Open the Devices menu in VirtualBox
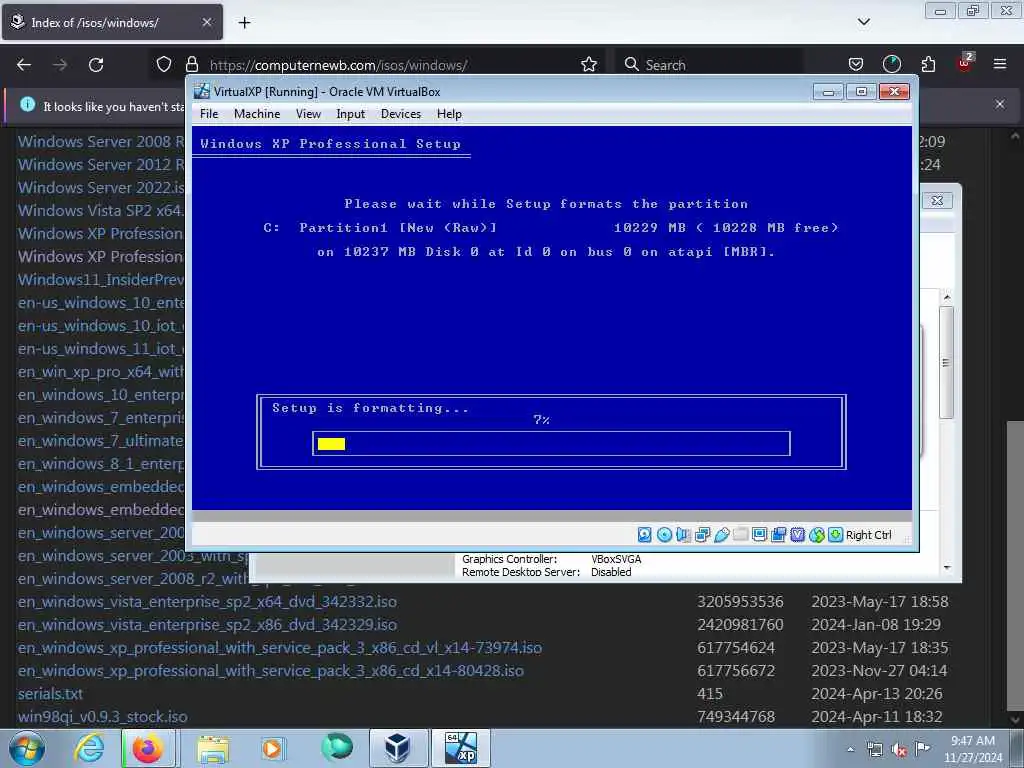The width and height of the screenshot is (1024, 768). pyautogui.click(x=401, y=114)
